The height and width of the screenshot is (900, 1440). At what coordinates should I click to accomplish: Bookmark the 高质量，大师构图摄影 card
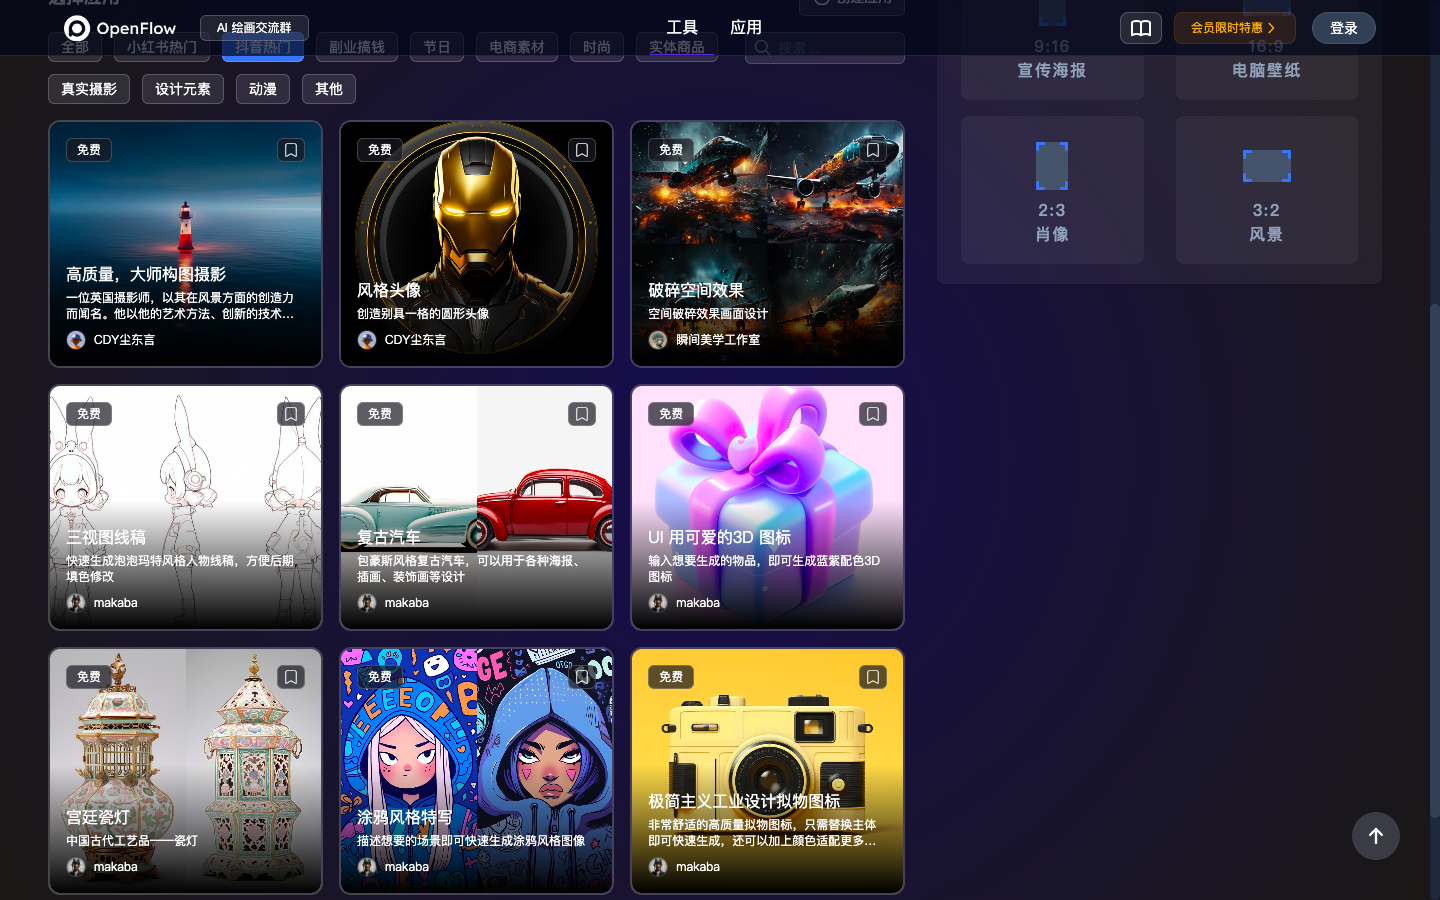click(291, 150)
